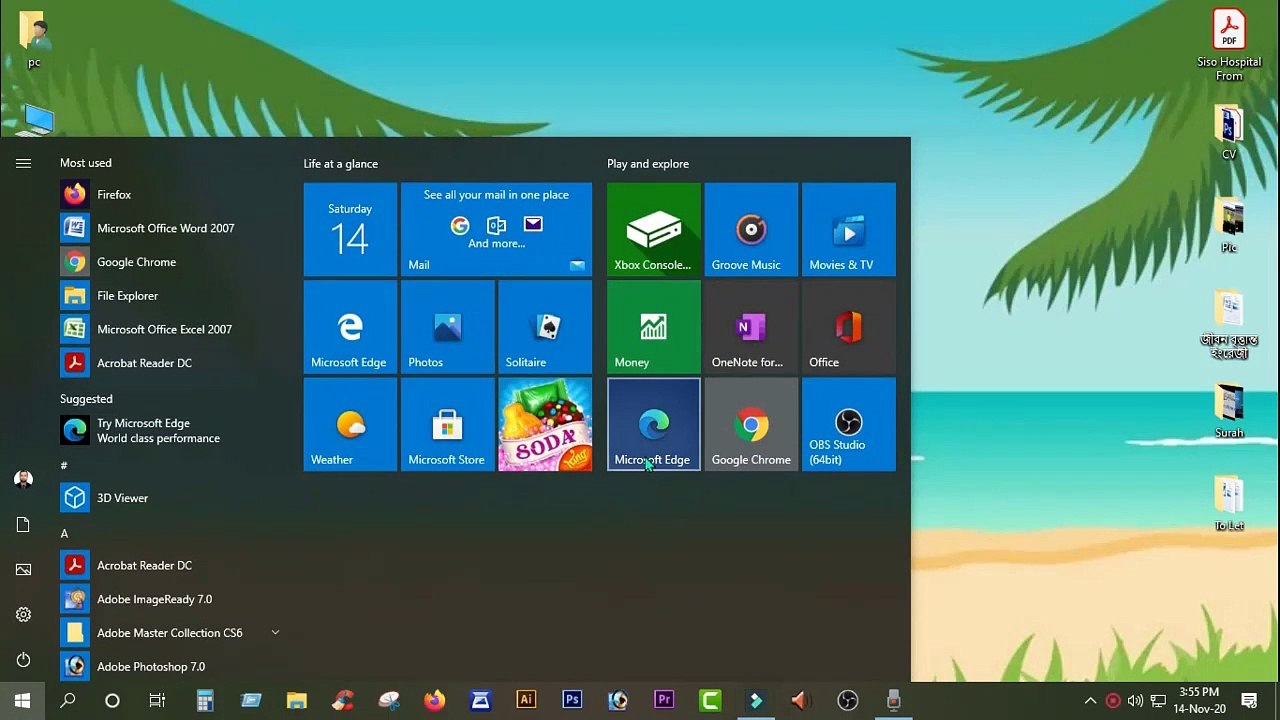Screen dimensions: 1280x720
Task: Open the Office tile
Action: pos(849,326)
